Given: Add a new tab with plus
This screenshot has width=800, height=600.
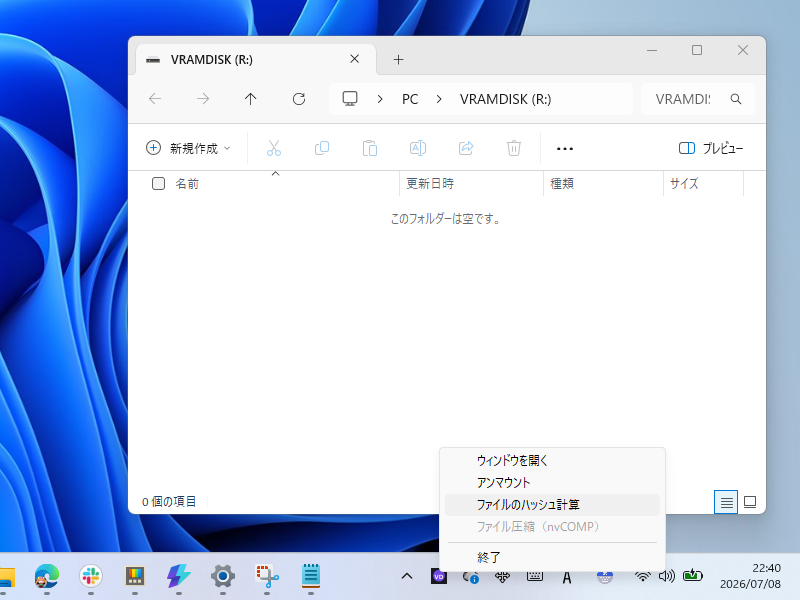Looking at the screenshot, I should coord(398,60).
